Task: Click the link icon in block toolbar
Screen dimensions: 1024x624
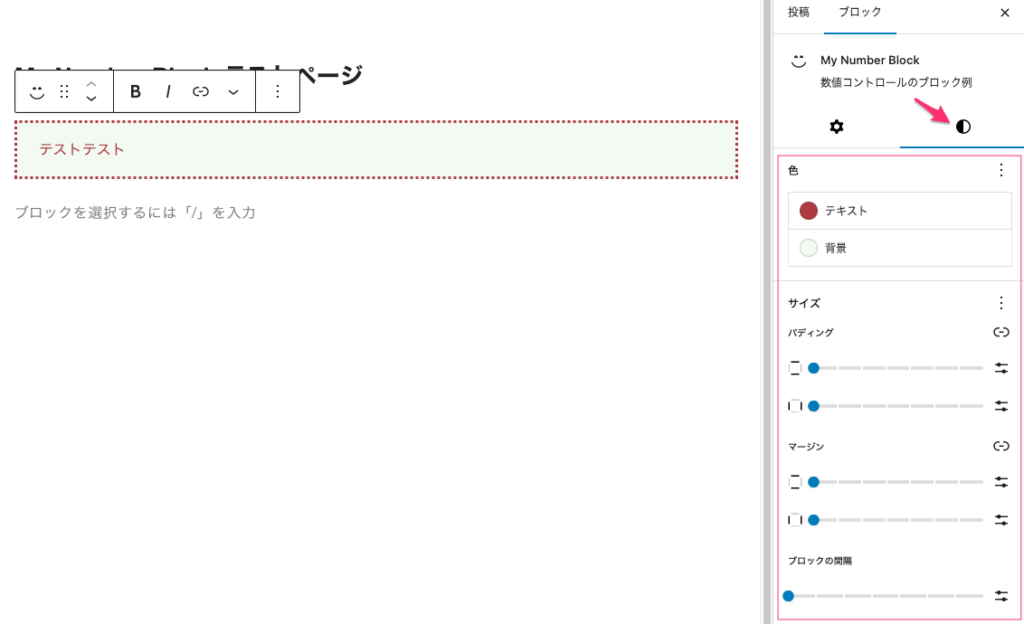Action: (x=200, y=92)
